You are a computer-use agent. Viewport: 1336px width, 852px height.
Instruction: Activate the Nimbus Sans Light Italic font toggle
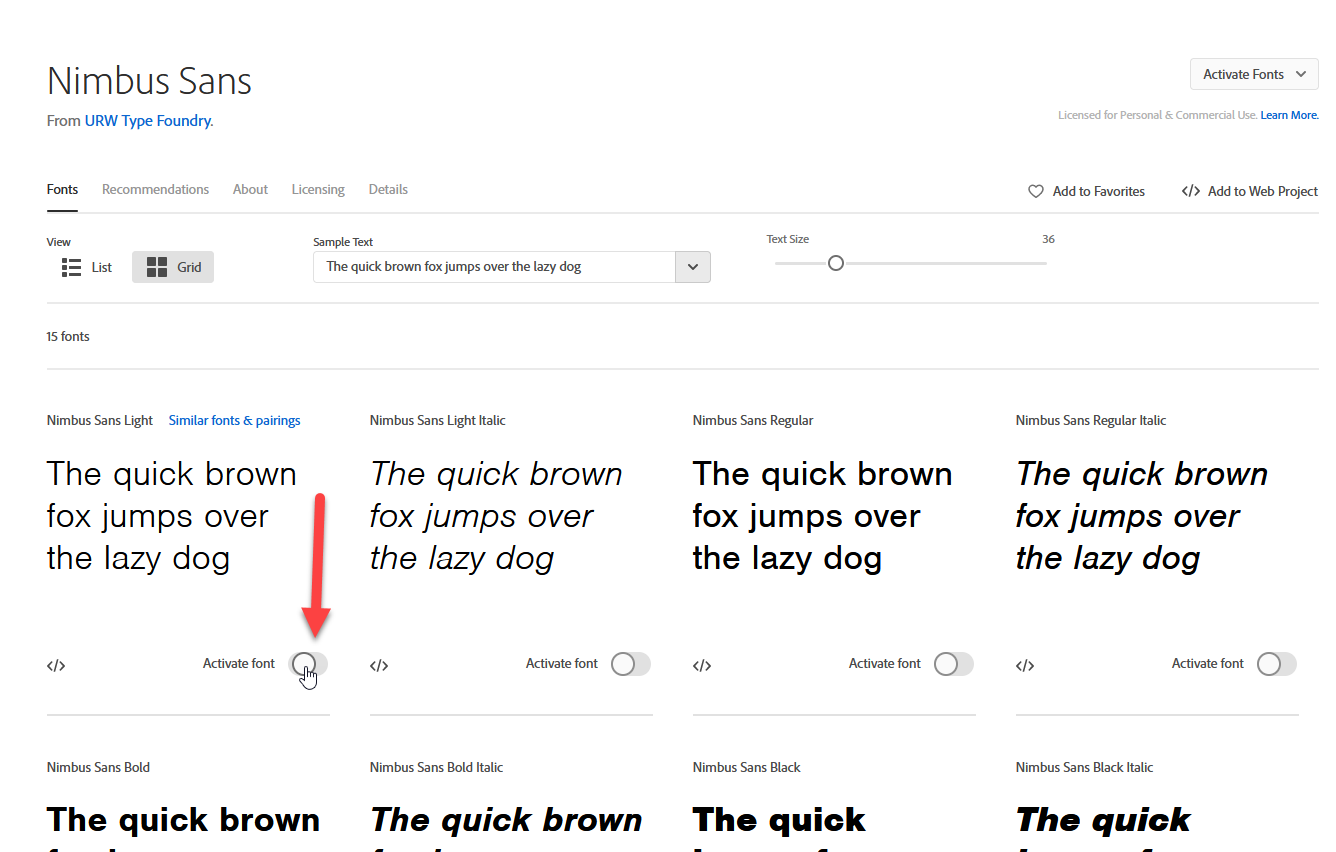point(631,664)
